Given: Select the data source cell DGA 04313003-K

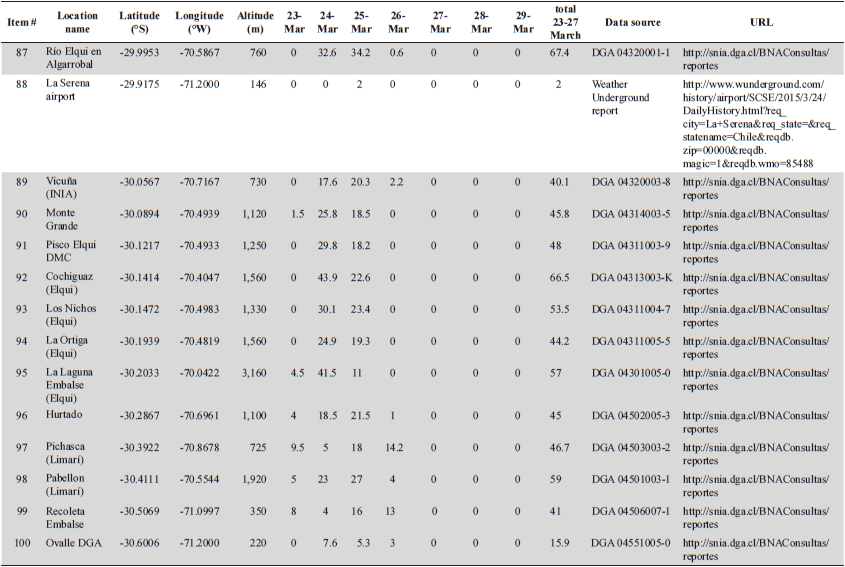Looking at the screenshot, I should tap(631, 277).
